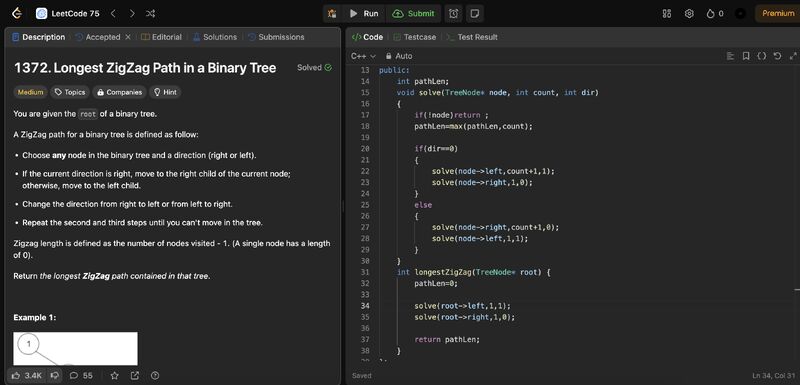Show the Companies tag
This screenshot has width=800, height=385.
point(119,92)
